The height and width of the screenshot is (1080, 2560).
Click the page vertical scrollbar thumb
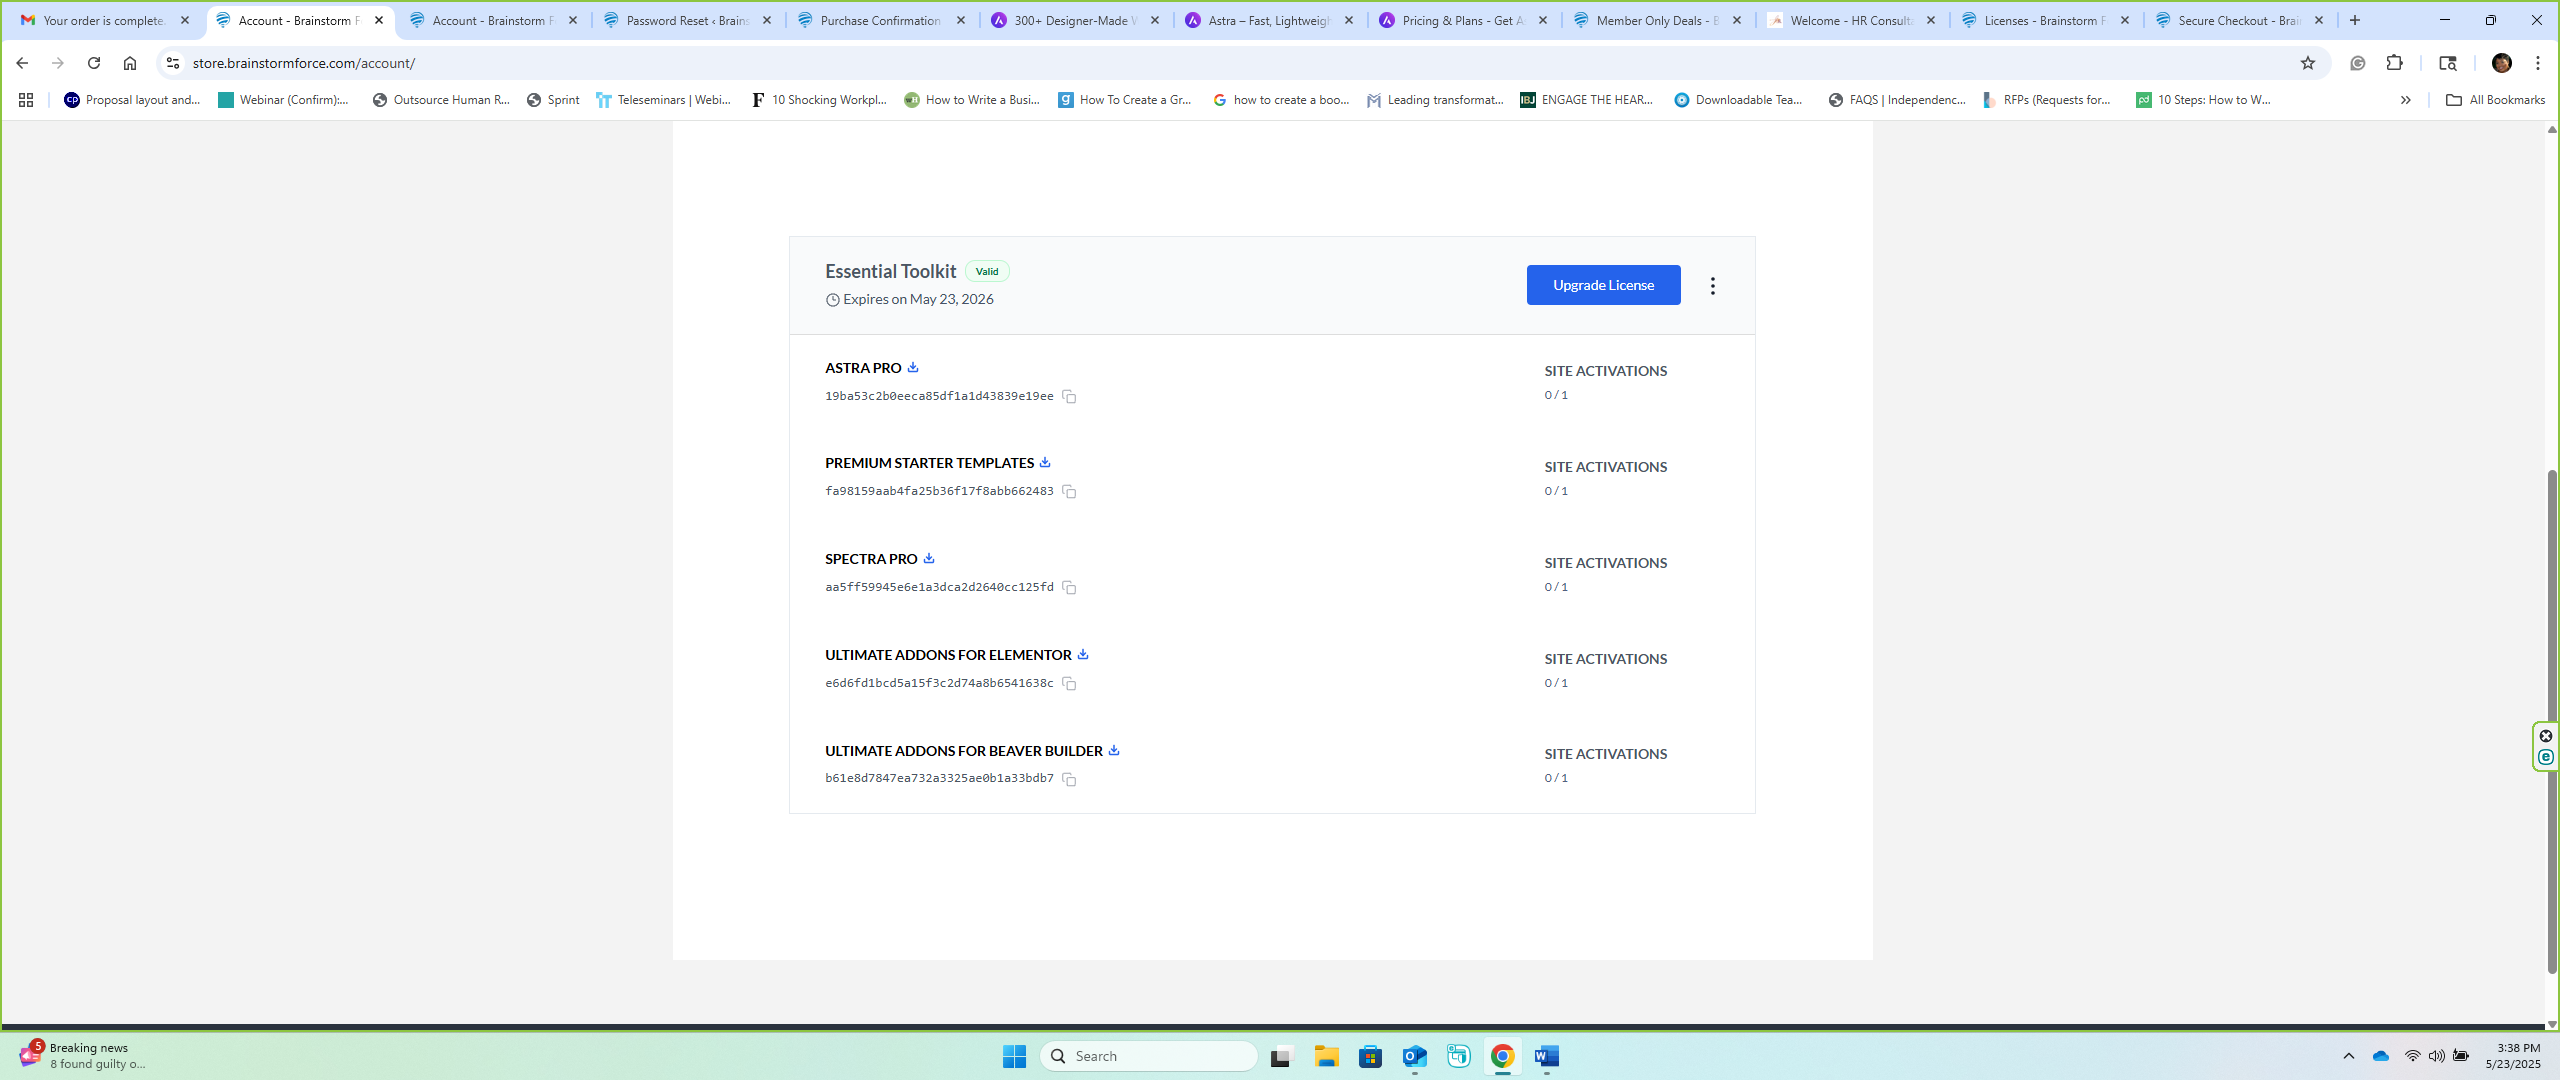pos(2551,720)
